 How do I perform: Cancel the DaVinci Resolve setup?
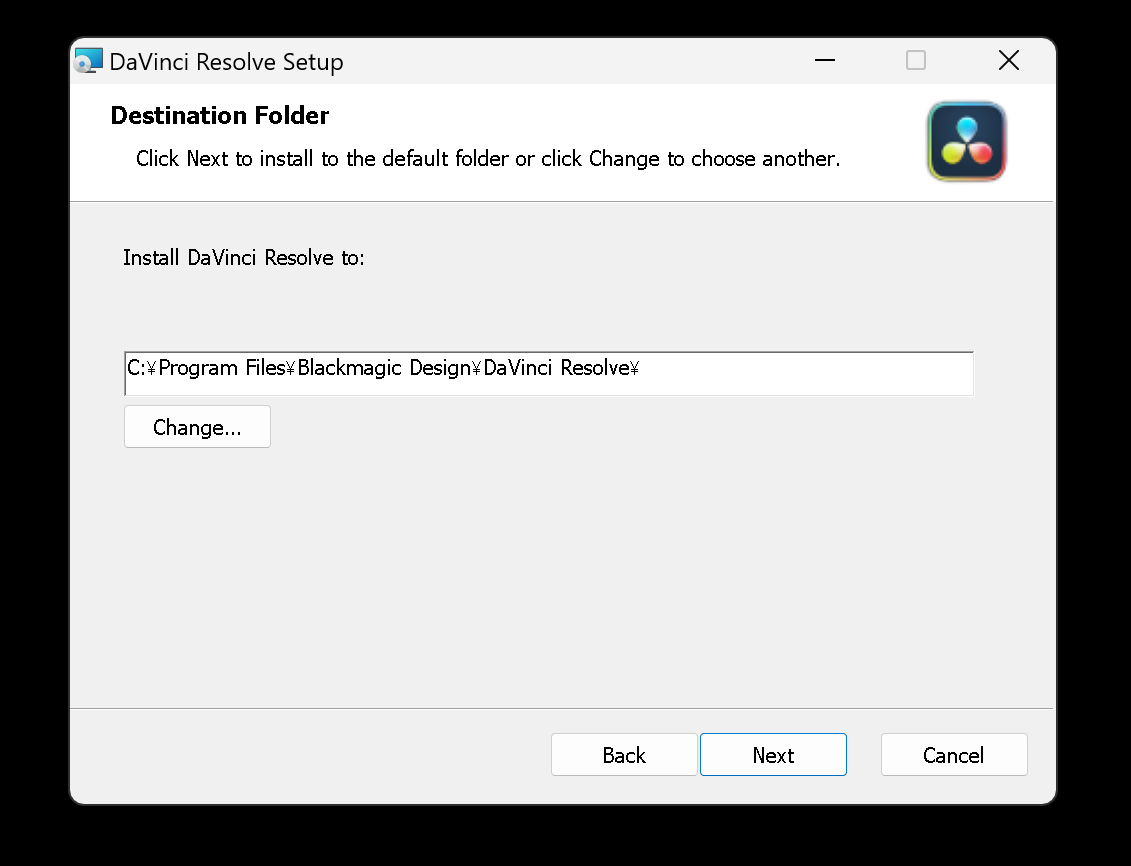point(954,754)
